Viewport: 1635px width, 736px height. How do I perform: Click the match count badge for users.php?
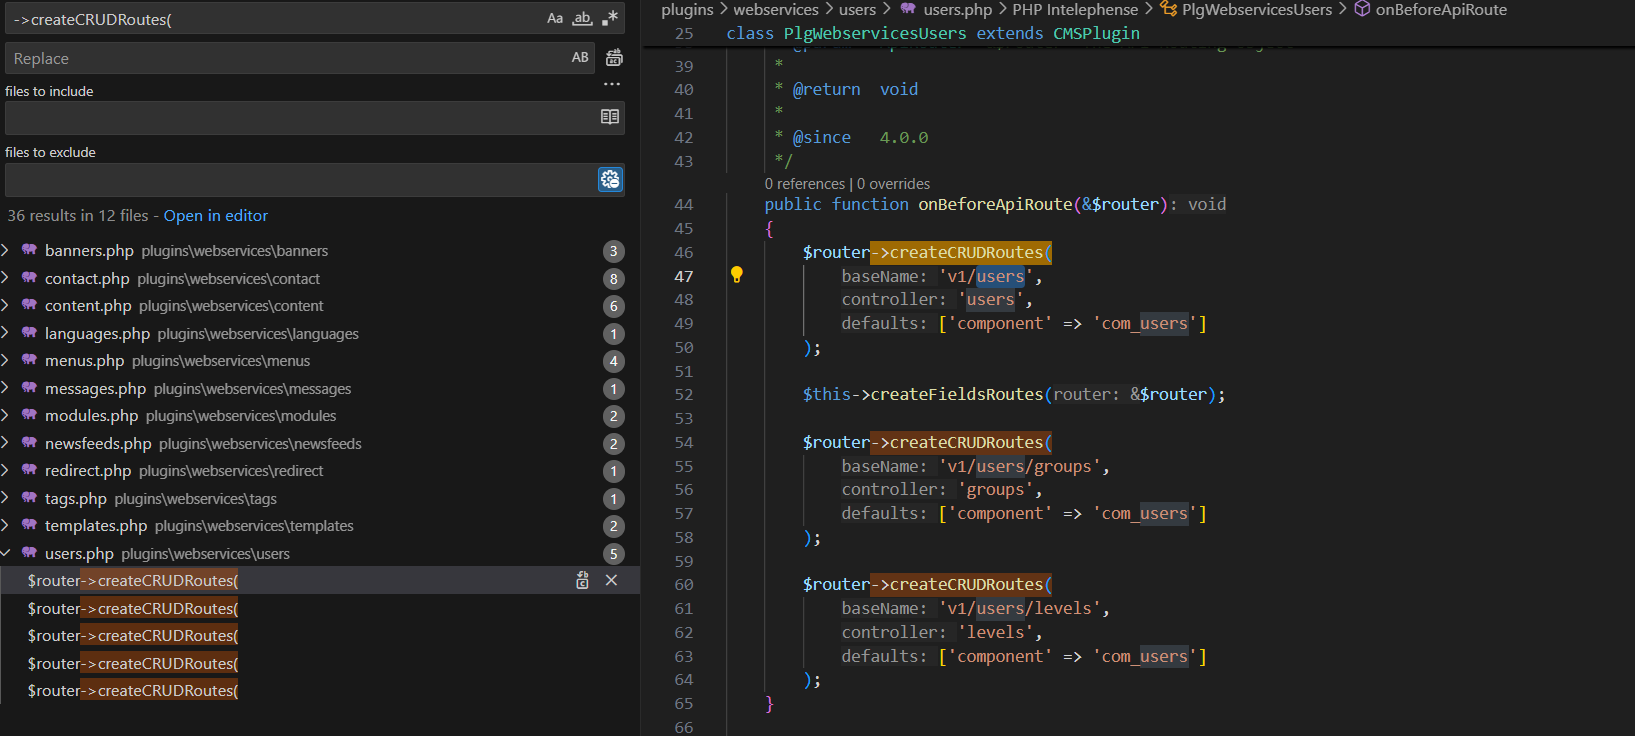click(614, 554)
